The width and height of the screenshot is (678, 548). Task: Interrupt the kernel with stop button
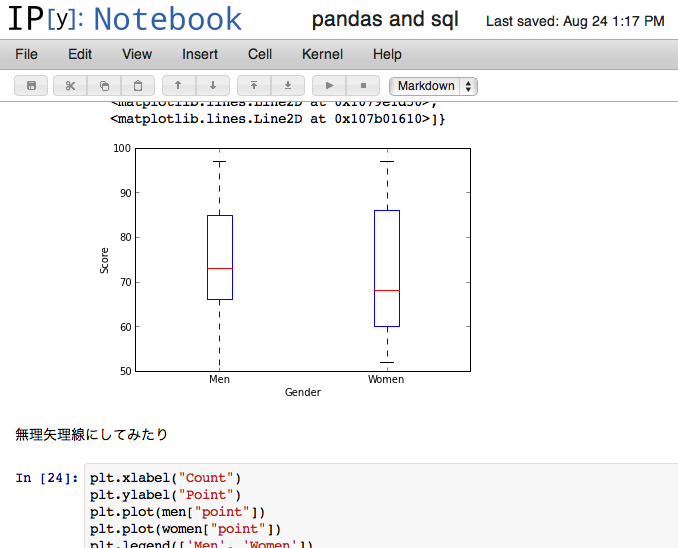coord(363,86)
